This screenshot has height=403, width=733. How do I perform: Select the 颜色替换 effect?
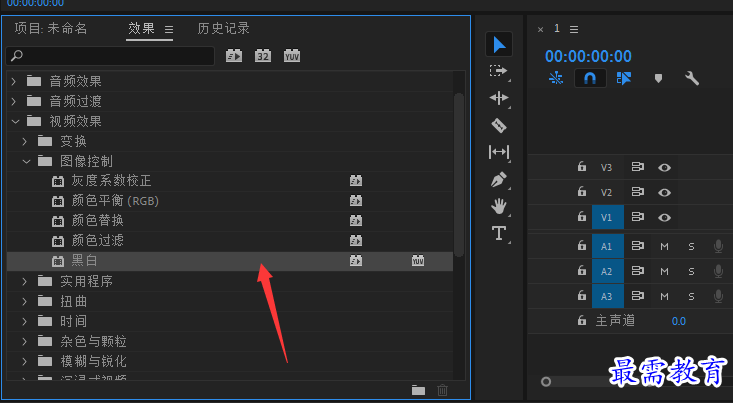coord(230,221)
